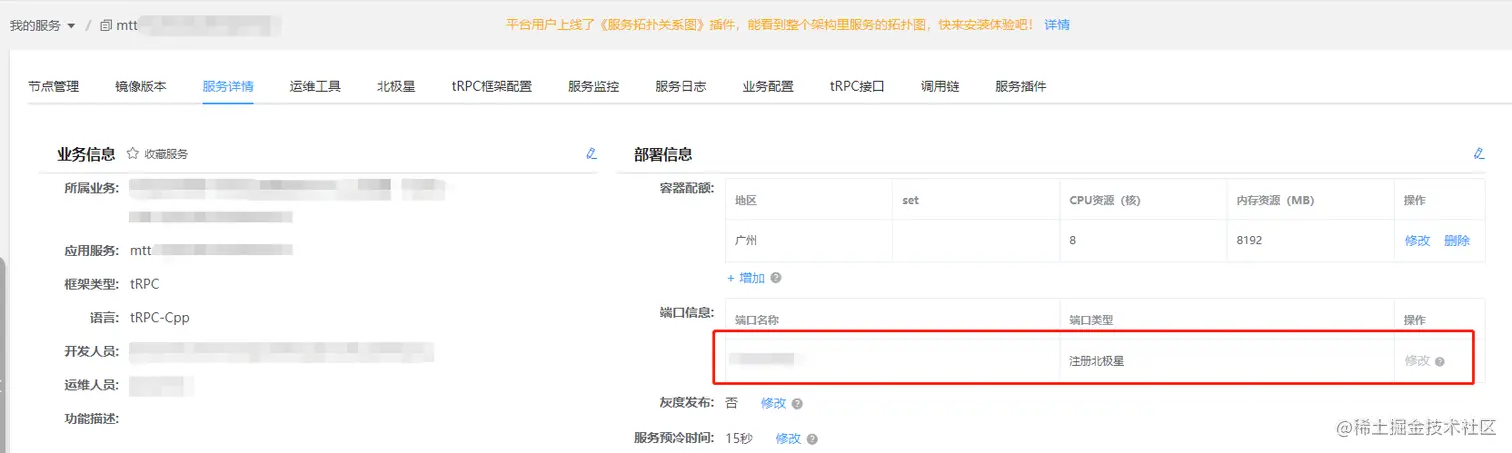Open the 调用链 tab
Viewport: 1512px width, 453px height.
[940, 86]
